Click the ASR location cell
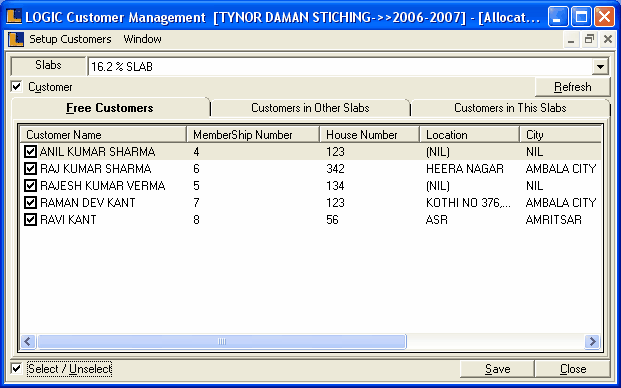 point(436,220)
